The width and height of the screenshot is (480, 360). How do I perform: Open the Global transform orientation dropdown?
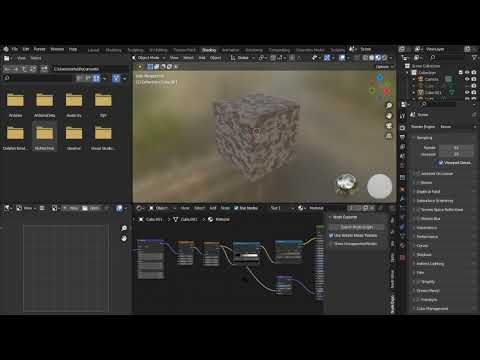pyautogui.click(x=243, y=58)
